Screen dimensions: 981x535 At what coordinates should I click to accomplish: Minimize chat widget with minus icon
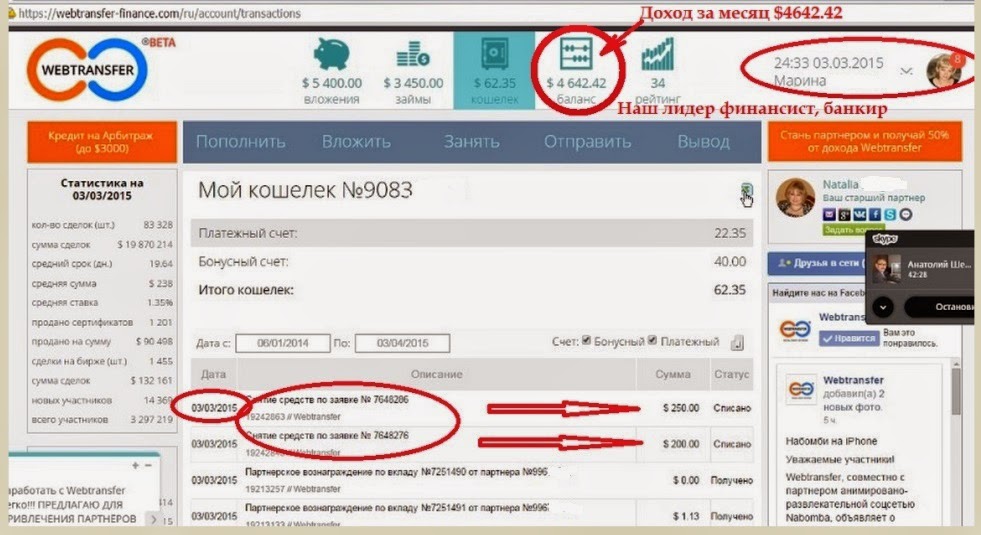click(148, 466)
